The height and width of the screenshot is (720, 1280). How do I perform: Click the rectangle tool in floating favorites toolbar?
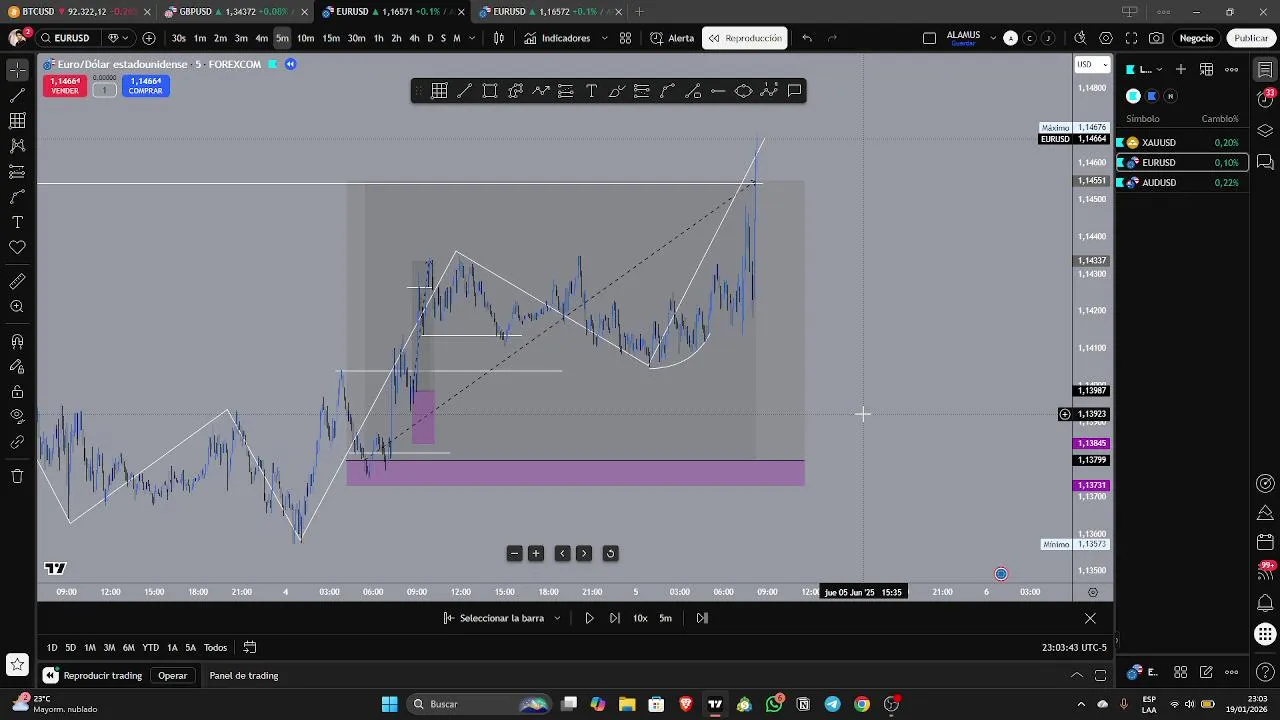click(490, 91)
